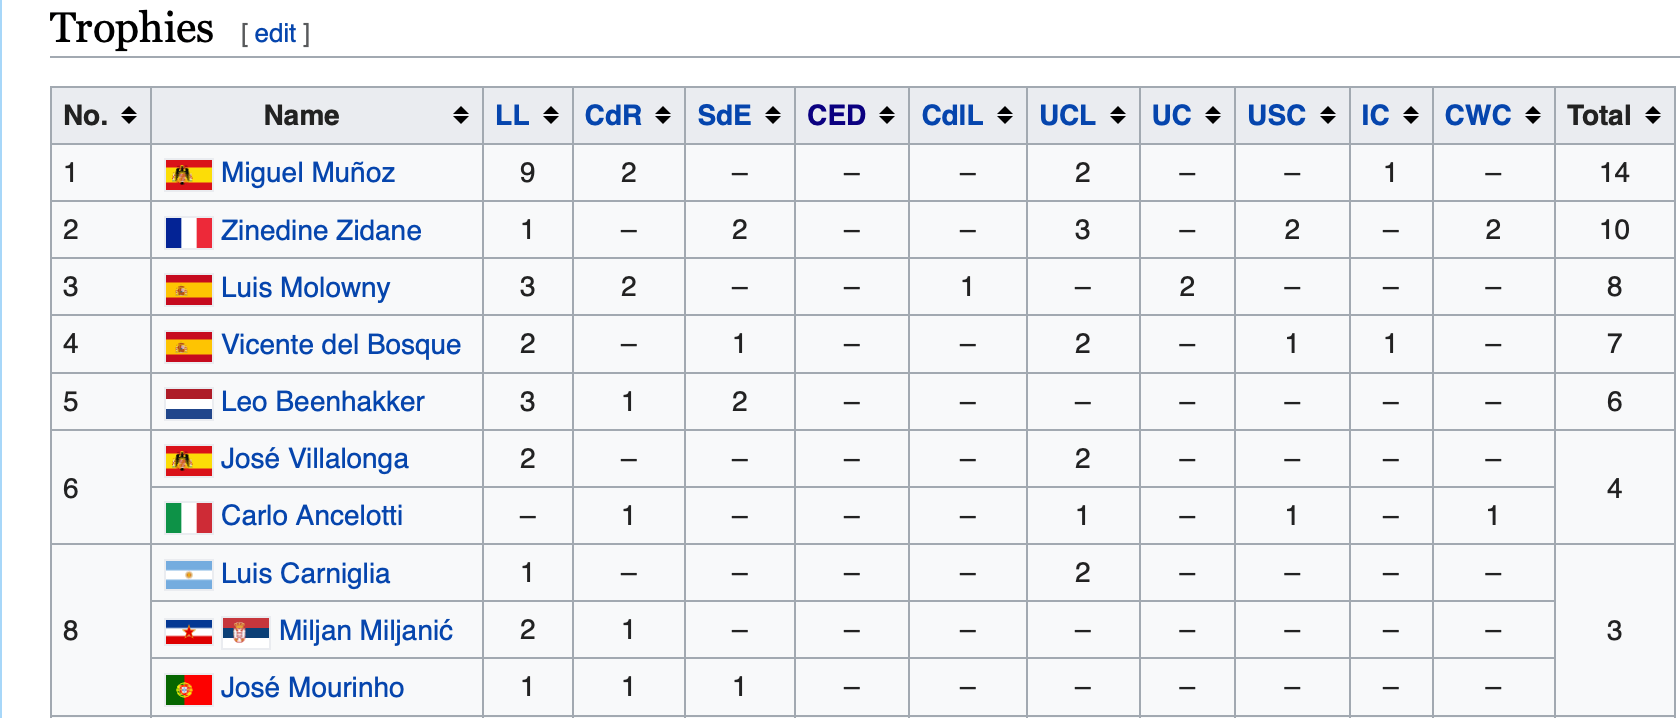Click the Spanish flag beside Vicente del Bosque
1680x718 pixels.
point(187,344)
